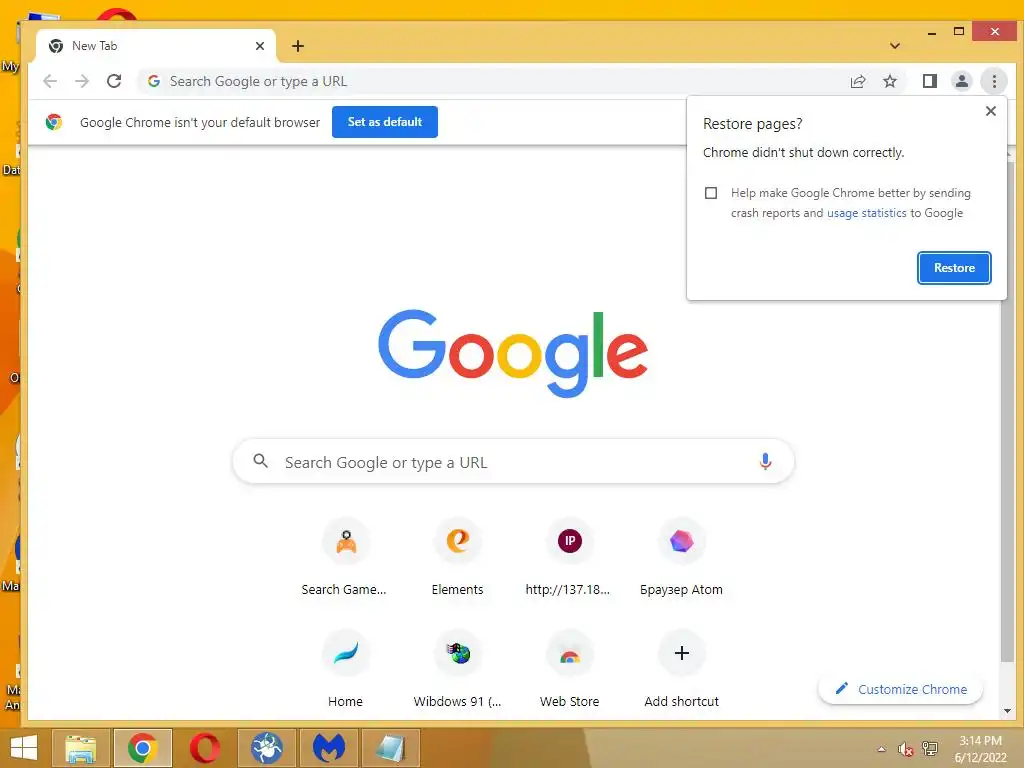
Task: Start voice search with microphone icon
Action: pos(765,462)
